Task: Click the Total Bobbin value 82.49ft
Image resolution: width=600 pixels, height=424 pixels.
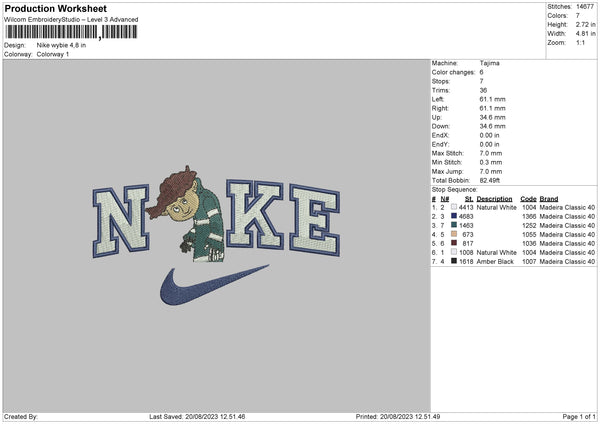Action: pyautogui.click(x=490, y=180)
